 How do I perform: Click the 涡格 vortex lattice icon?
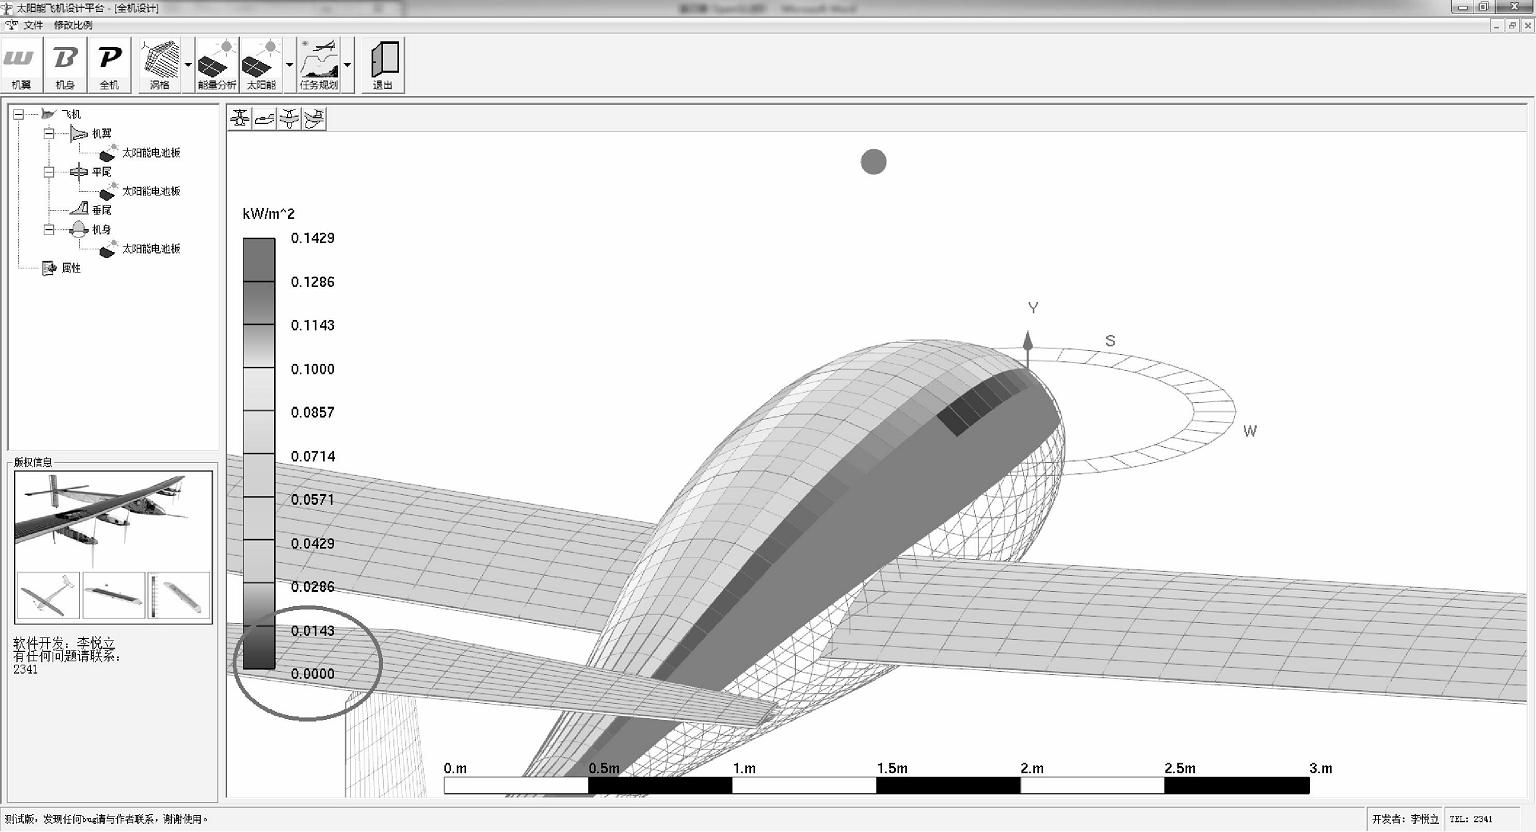(x=160, y=66)
